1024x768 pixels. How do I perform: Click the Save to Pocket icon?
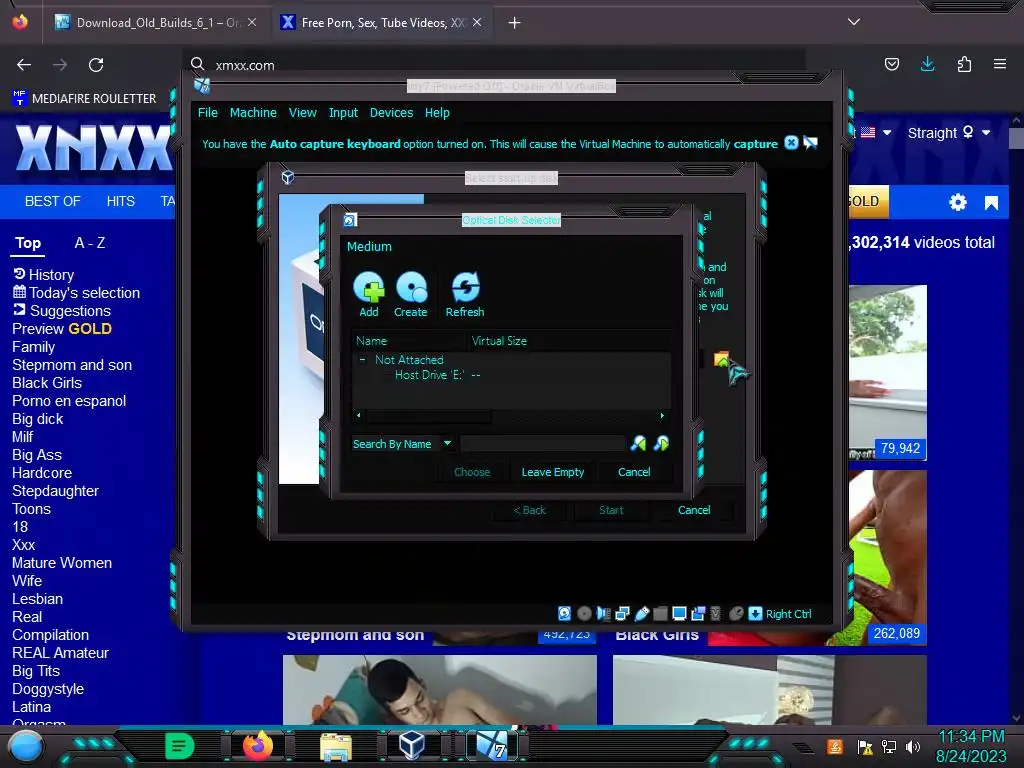tap(891, 64)
